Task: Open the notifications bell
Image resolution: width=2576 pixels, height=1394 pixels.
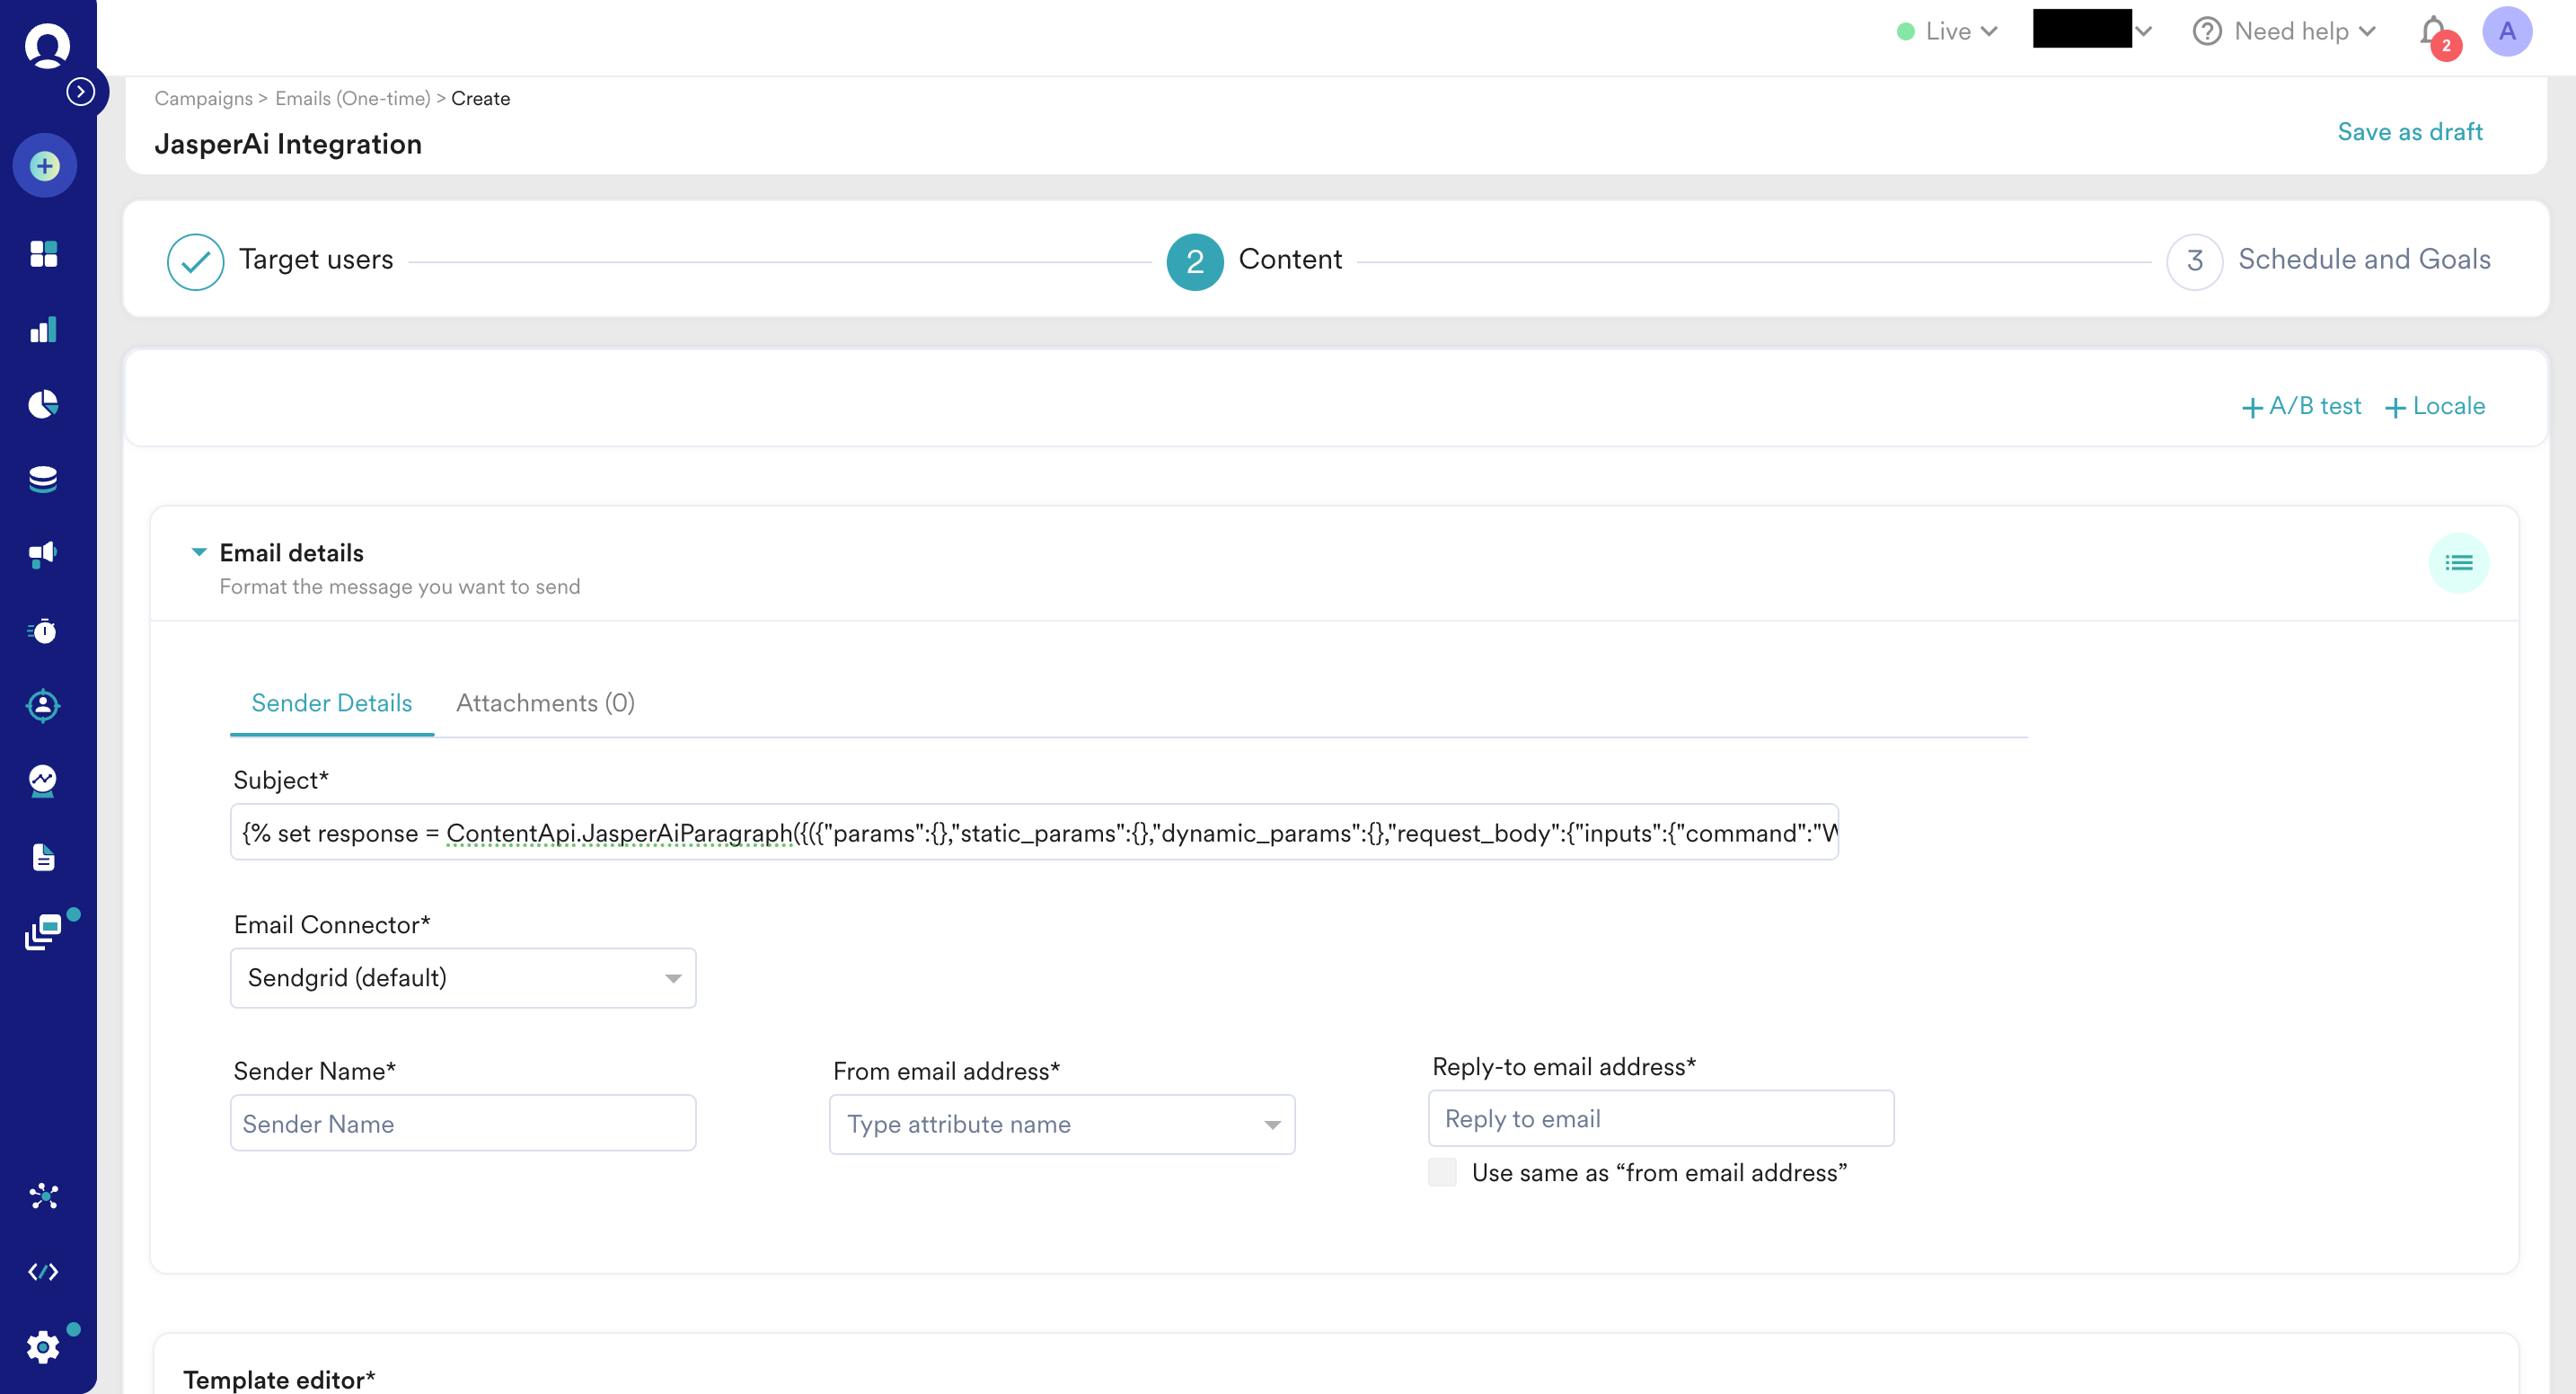Action: [x=2435, y=32]
